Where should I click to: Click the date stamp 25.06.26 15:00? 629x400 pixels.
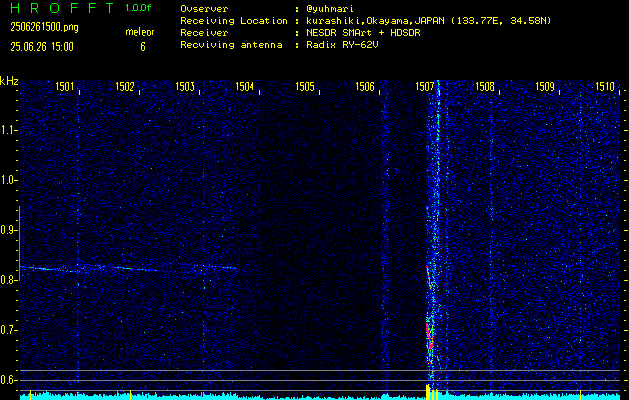pos(42,47)
